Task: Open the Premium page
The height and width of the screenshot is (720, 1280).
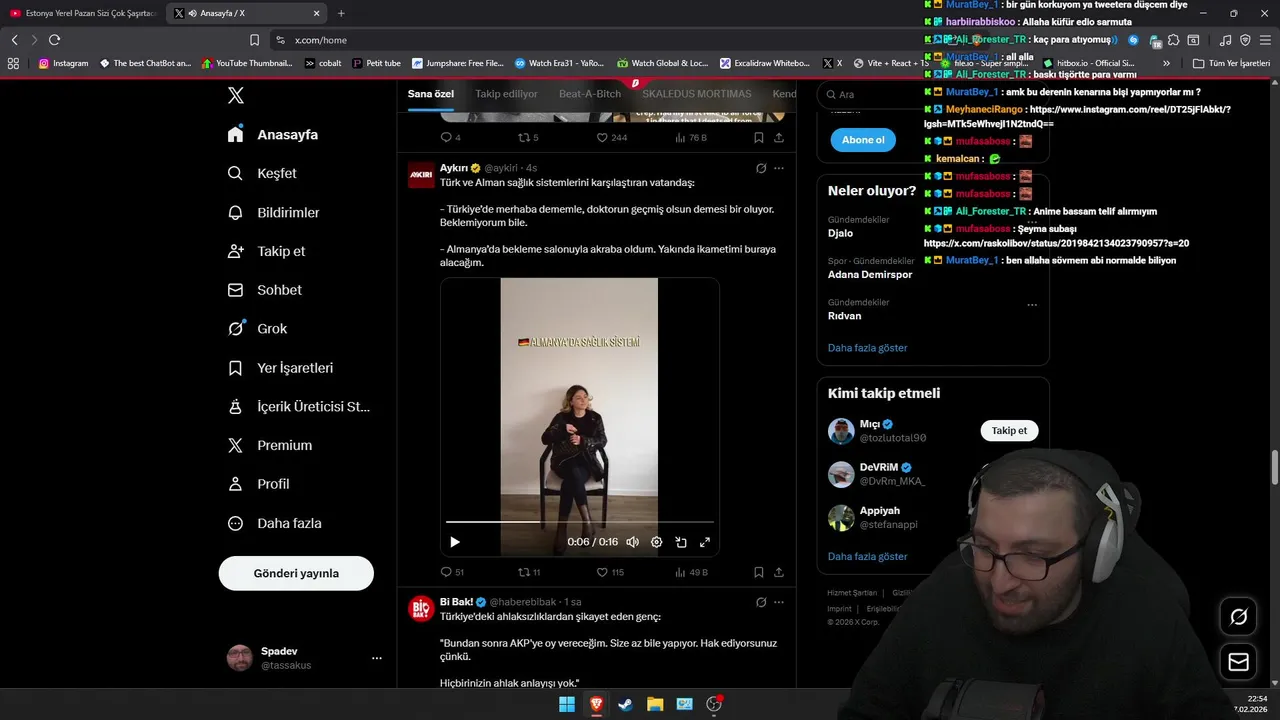Action: (x=270, y=445)
